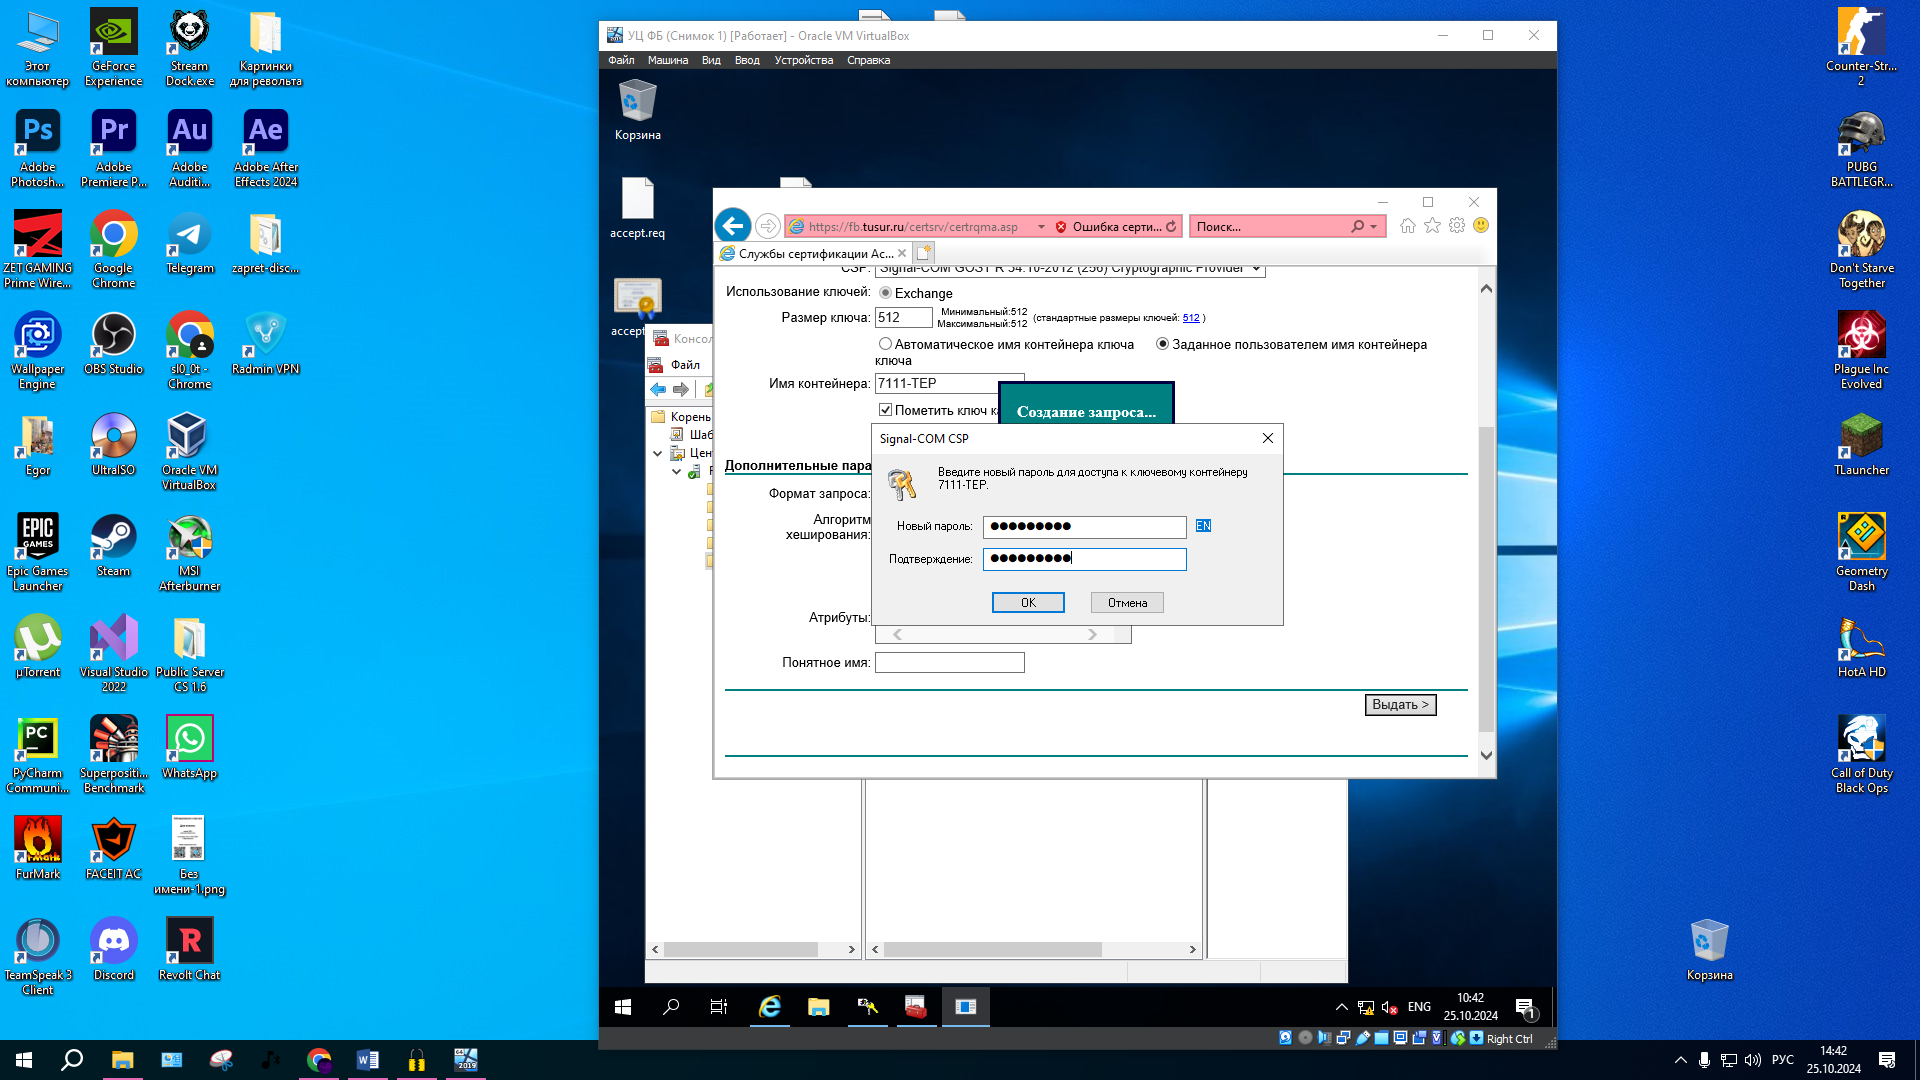
Task: Open a new tab in Internet Explorer
Action: pos(924,253)
